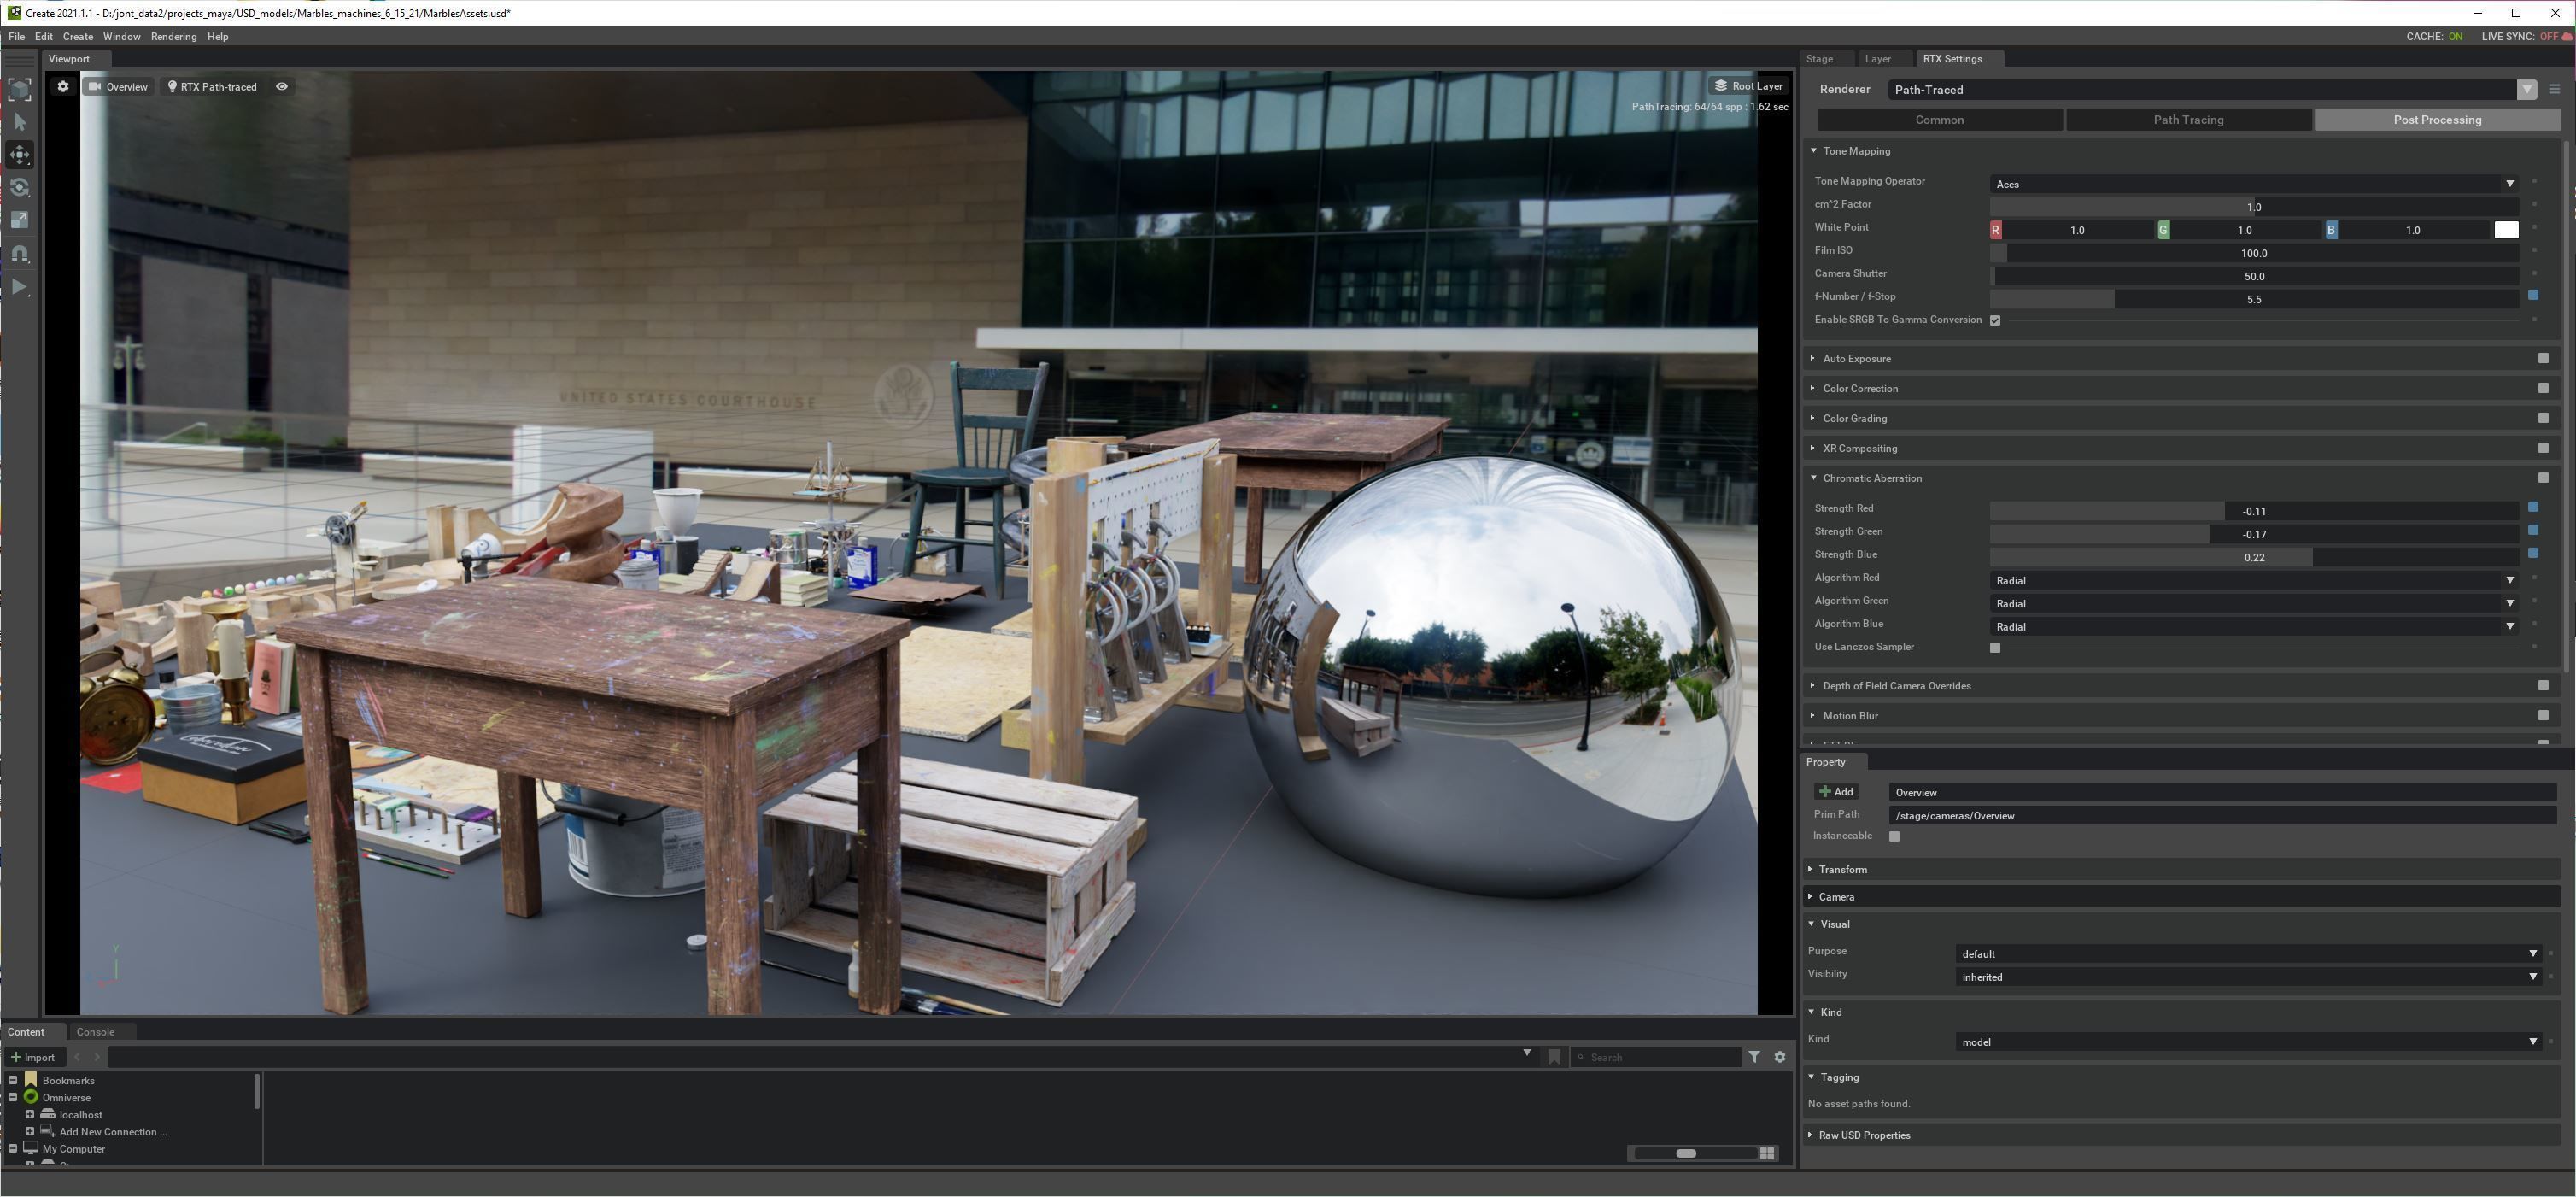Select the Rotate tool

pyautogui.click(x=20, y=188)
